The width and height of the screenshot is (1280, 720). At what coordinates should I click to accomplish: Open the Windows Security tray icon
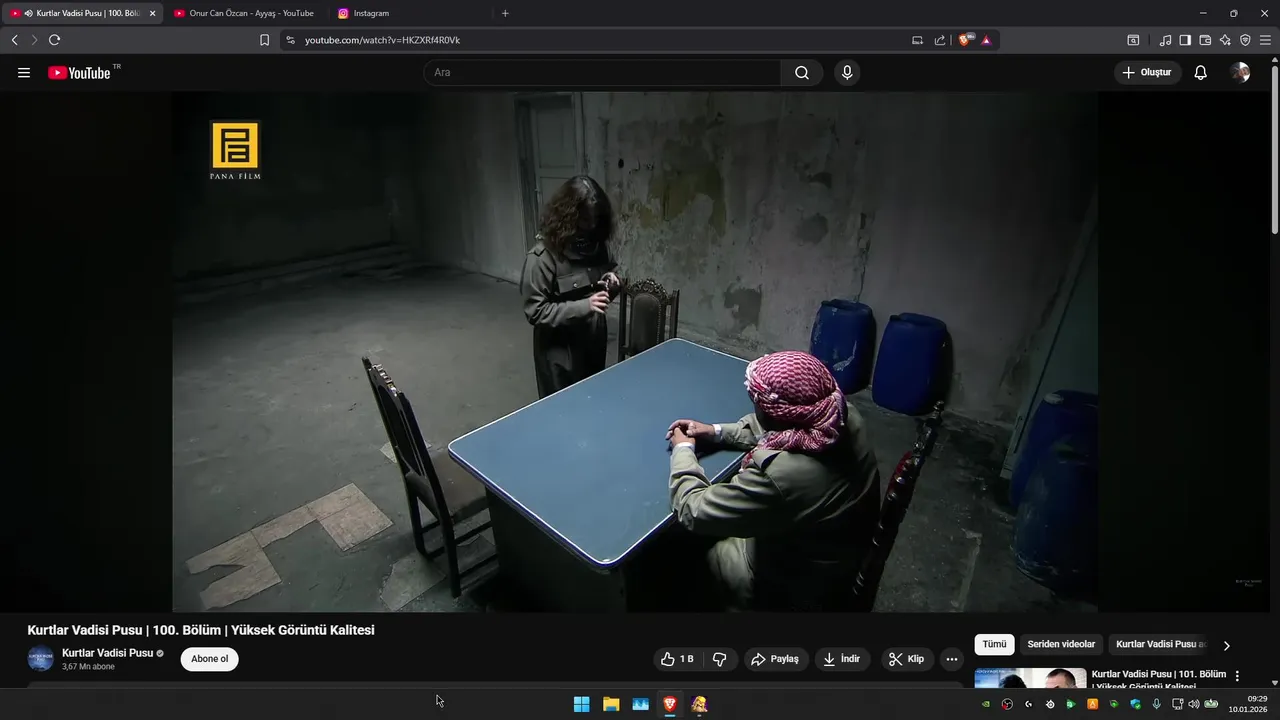pyautogui.click(x=1135, y=704)
